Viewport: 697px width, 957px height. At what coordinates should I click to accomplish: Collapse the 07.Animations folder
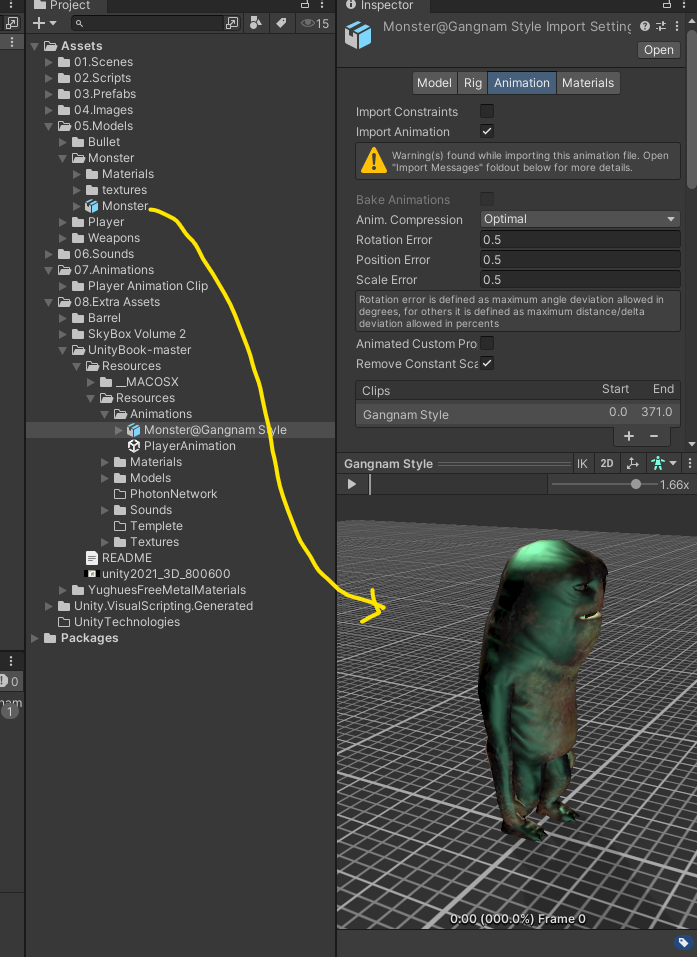point(49,270)
